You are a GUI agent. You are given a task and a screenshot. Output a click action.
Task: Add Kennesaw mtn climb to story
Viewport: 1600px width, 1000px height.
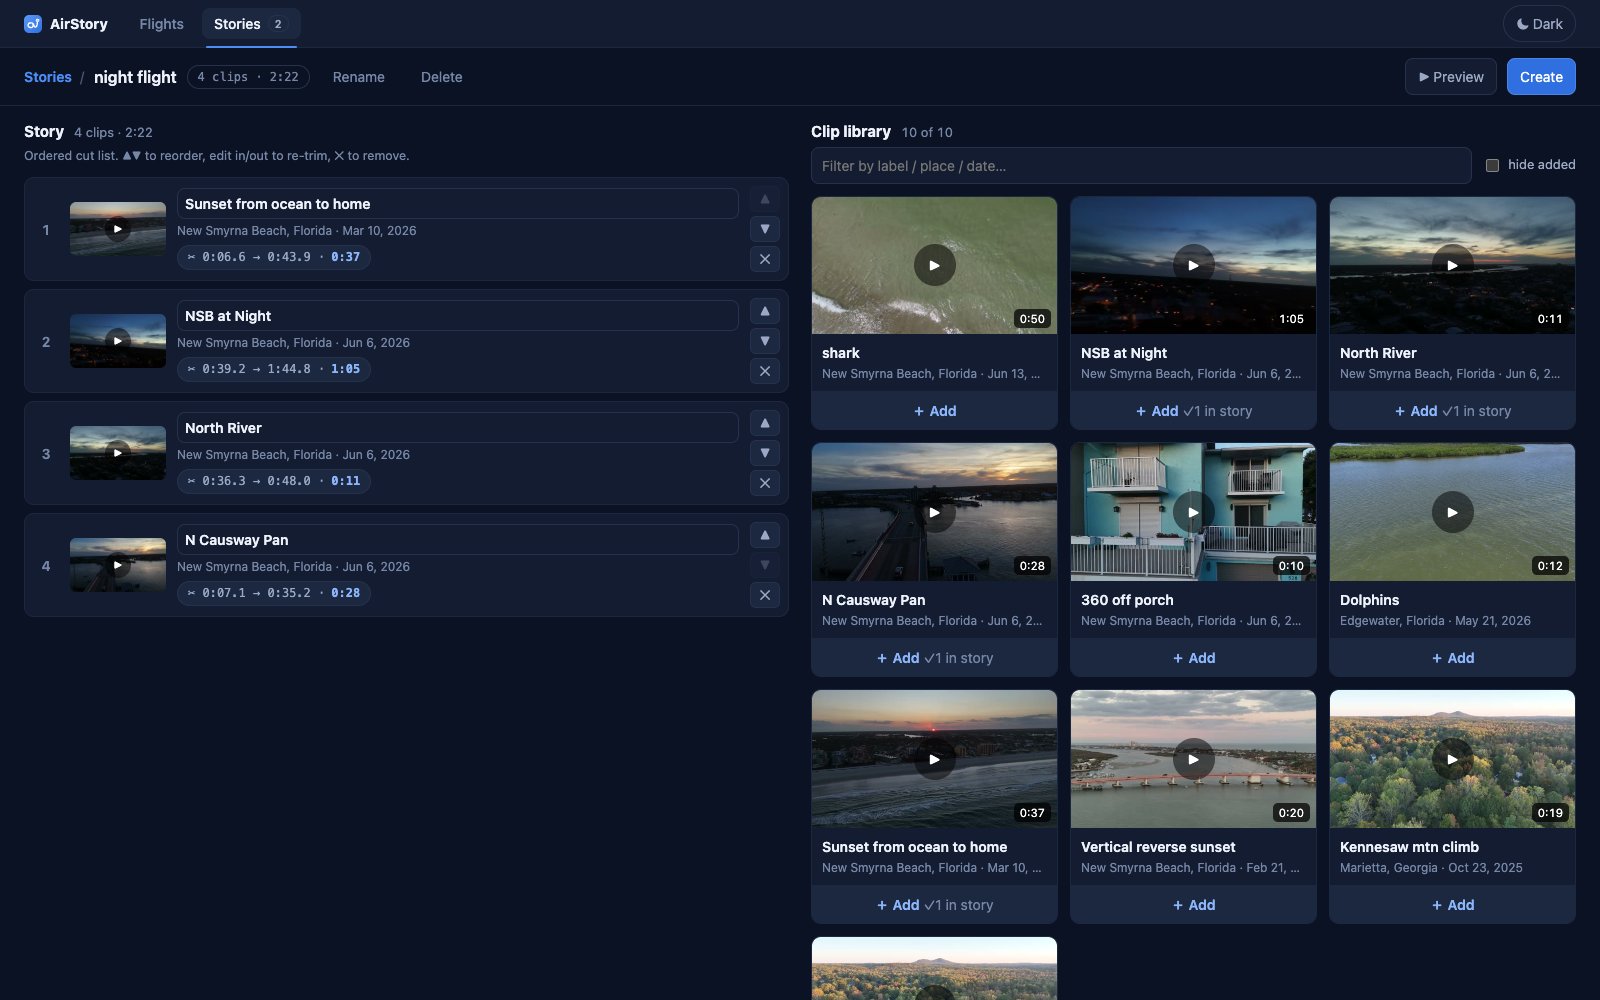[1452, 905]
